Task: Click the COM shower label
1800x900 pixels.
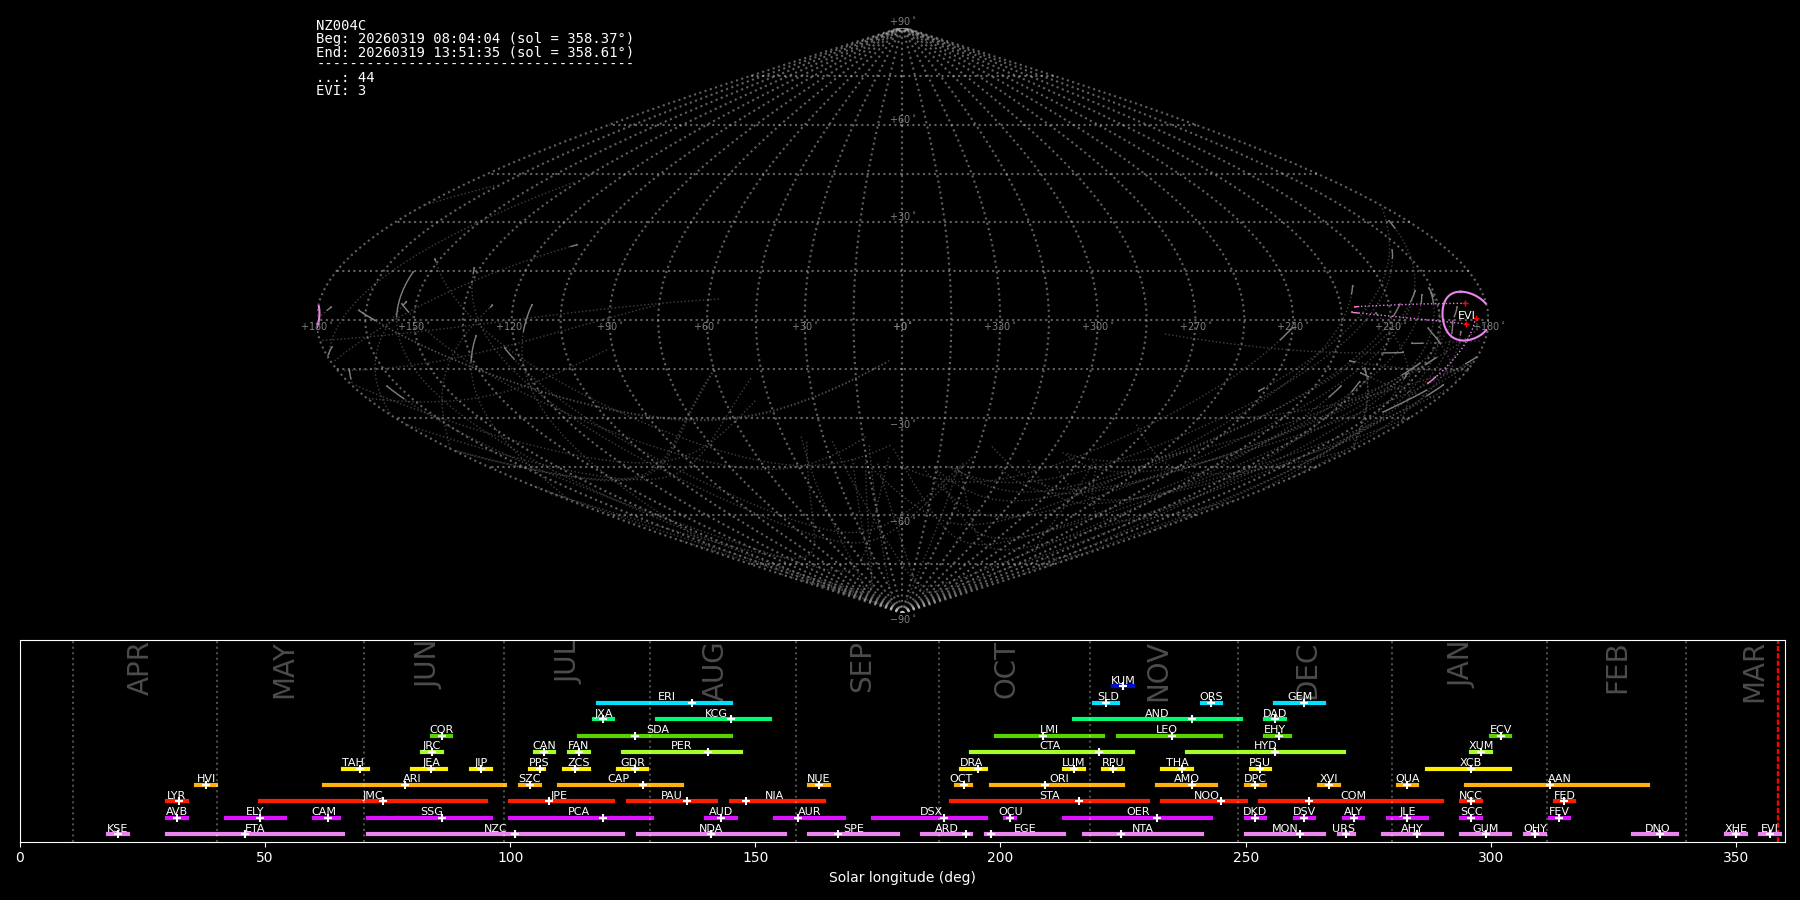Action: (1353, 796)
